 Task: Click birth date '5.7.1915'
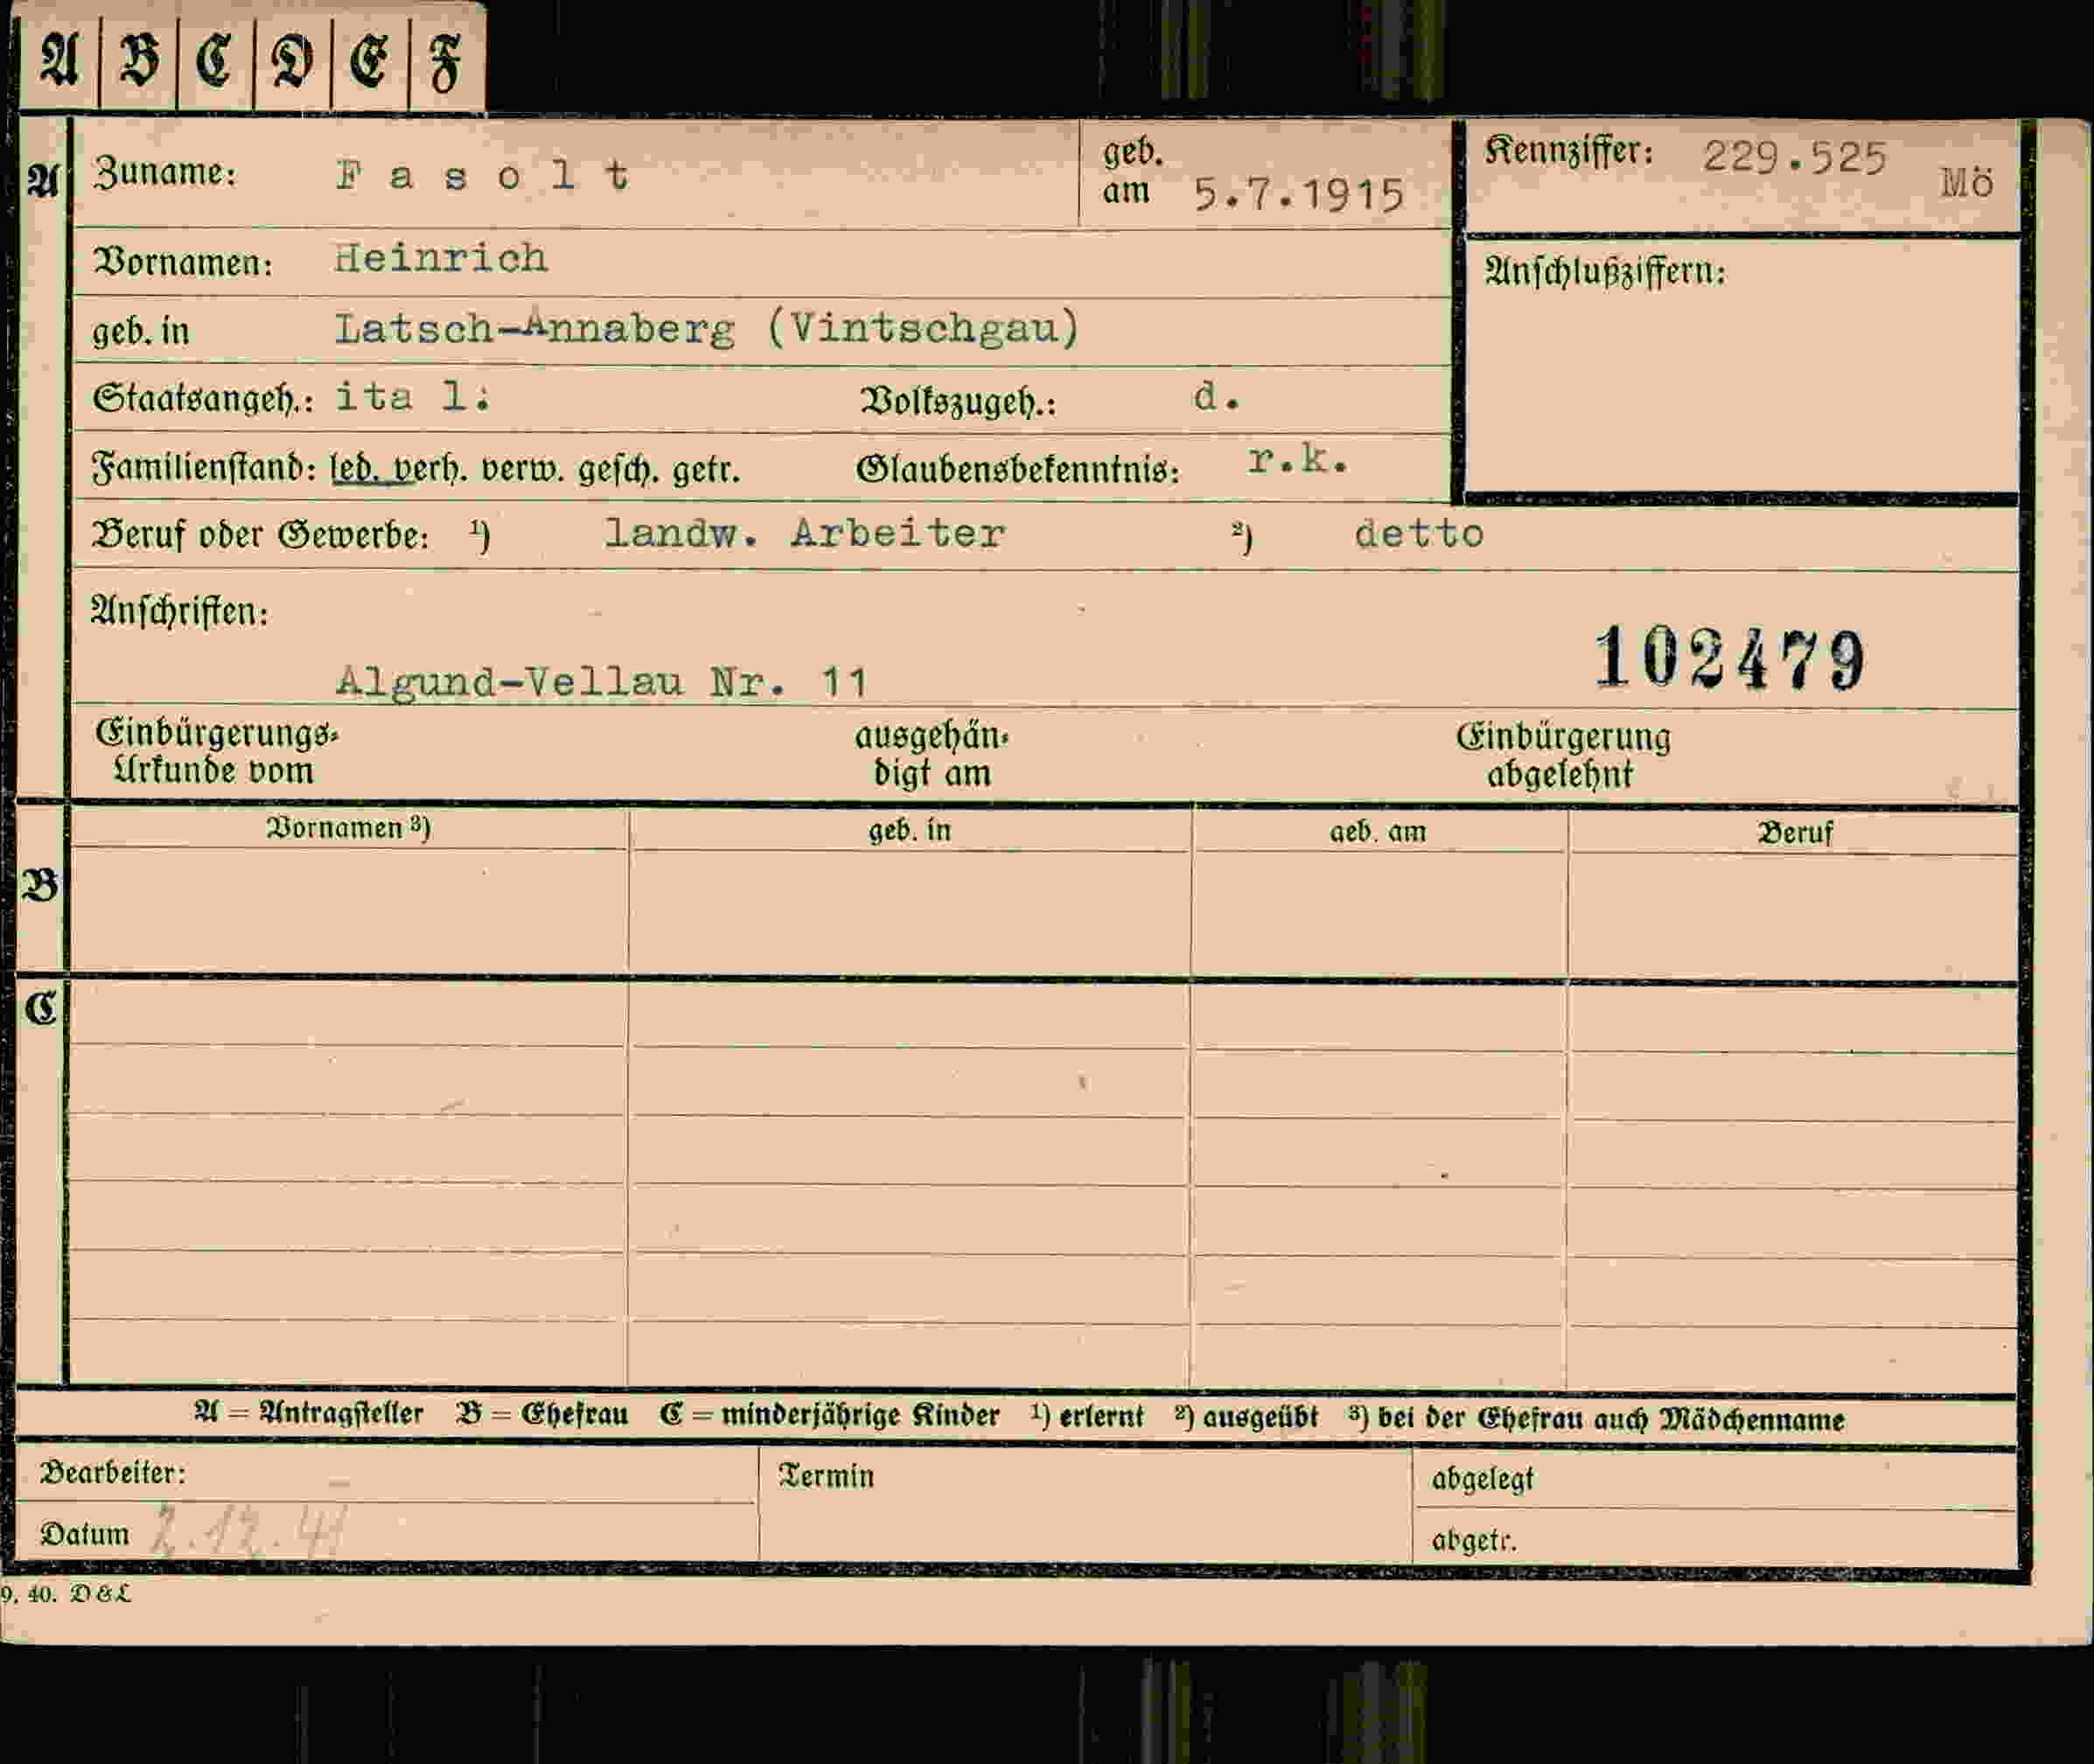[1300, 195]
